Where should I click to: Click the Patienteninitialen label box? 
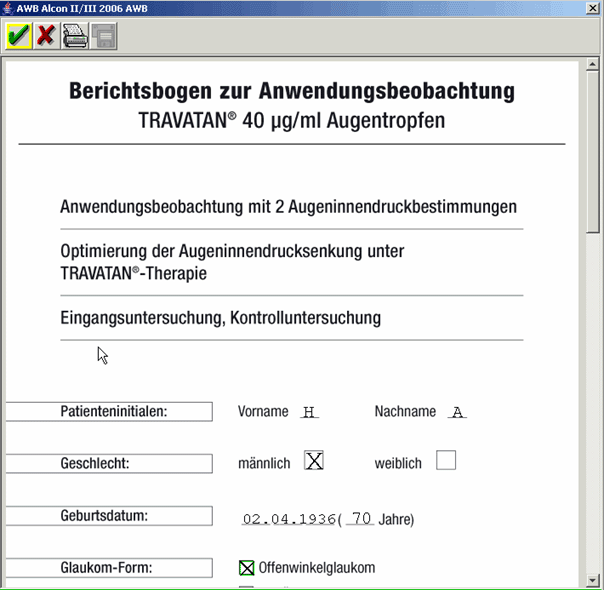click(x=109, y=412)
